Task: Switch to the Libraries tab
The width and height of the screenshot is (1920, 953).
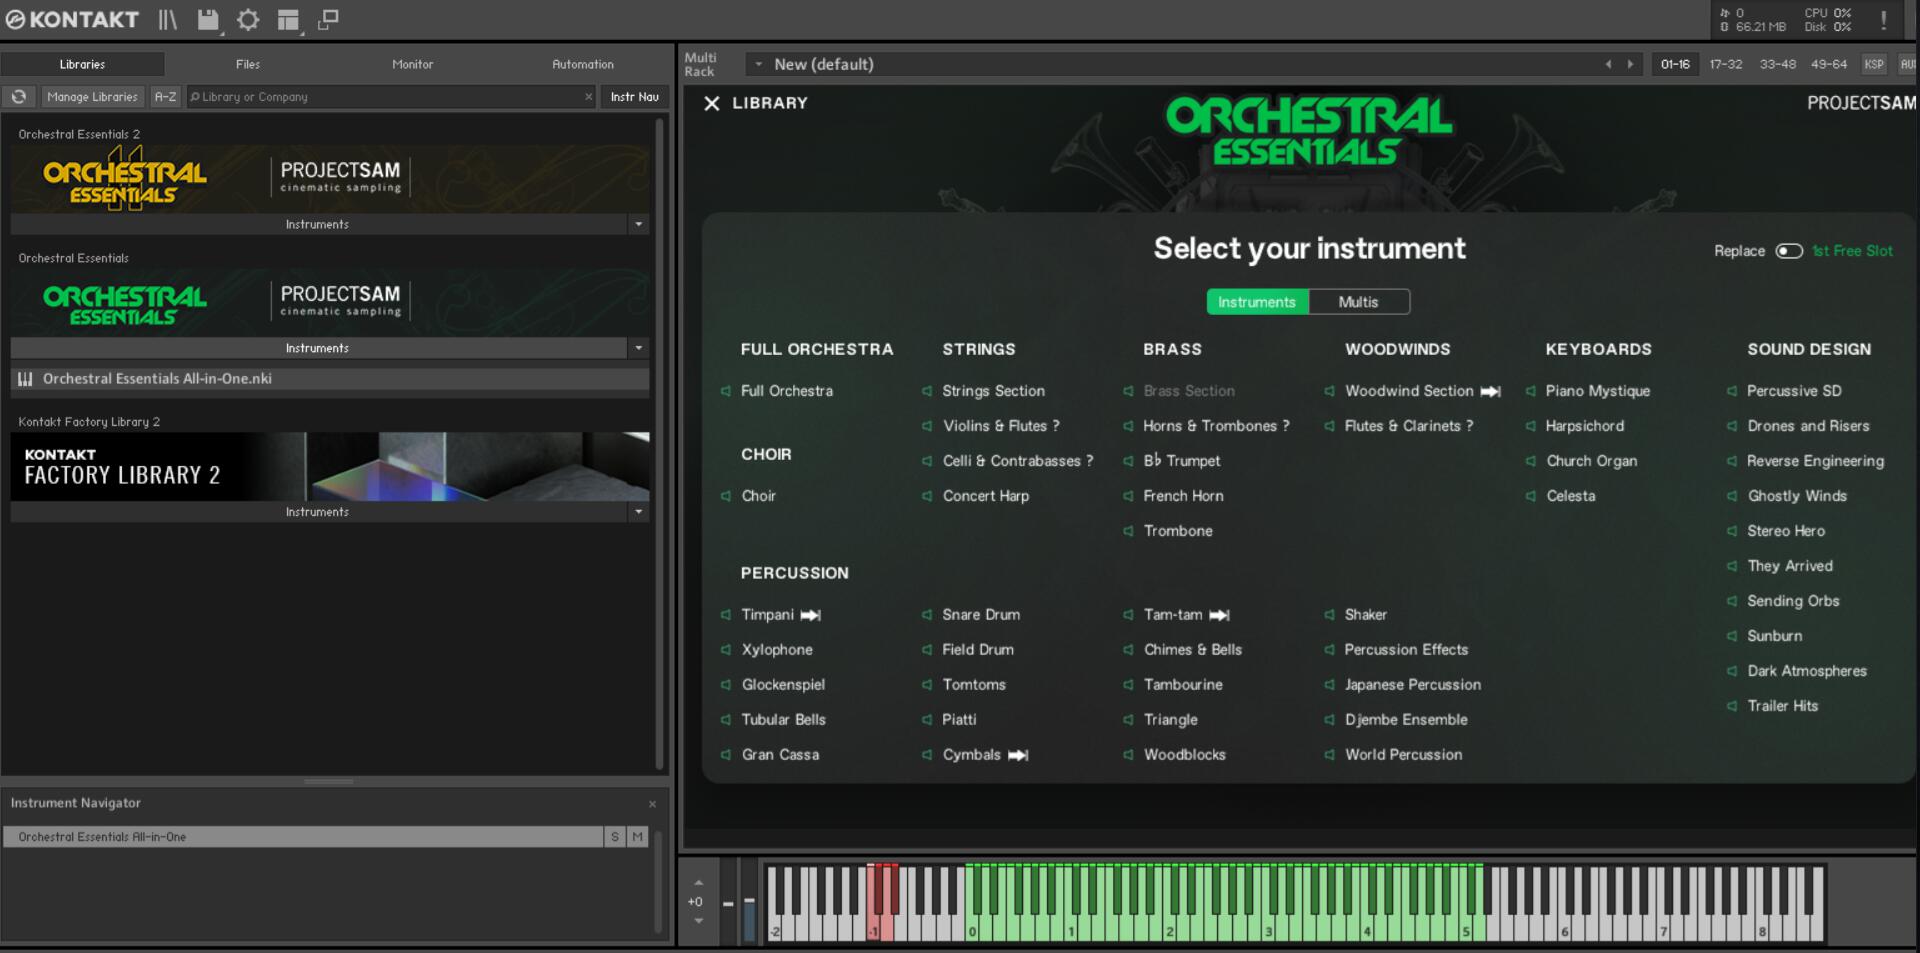Action: point(82,64)
